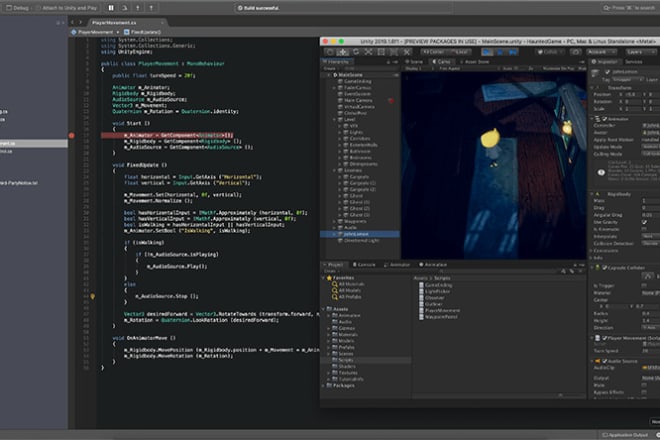Open FixedUpdate() member breadcrumb
This screenshot has height=440, width=660.
(x=142, y=32)
